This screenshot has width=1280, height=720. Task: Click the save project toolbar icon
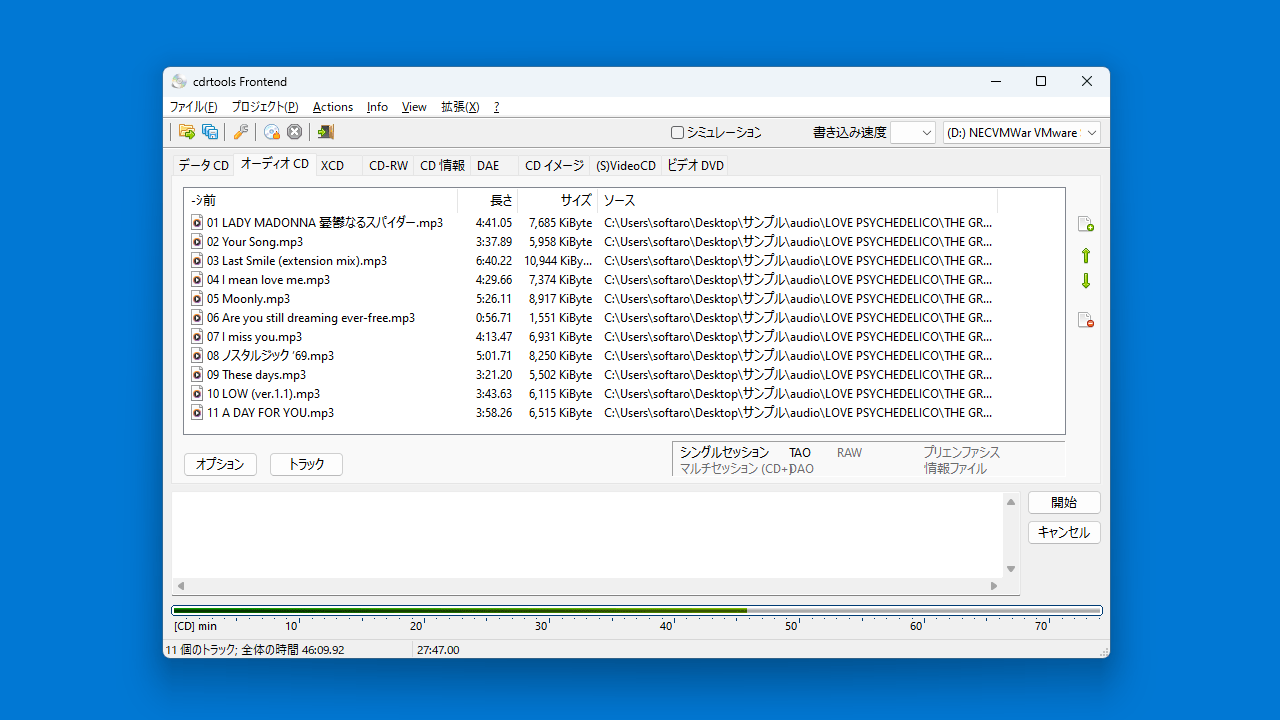210,132
